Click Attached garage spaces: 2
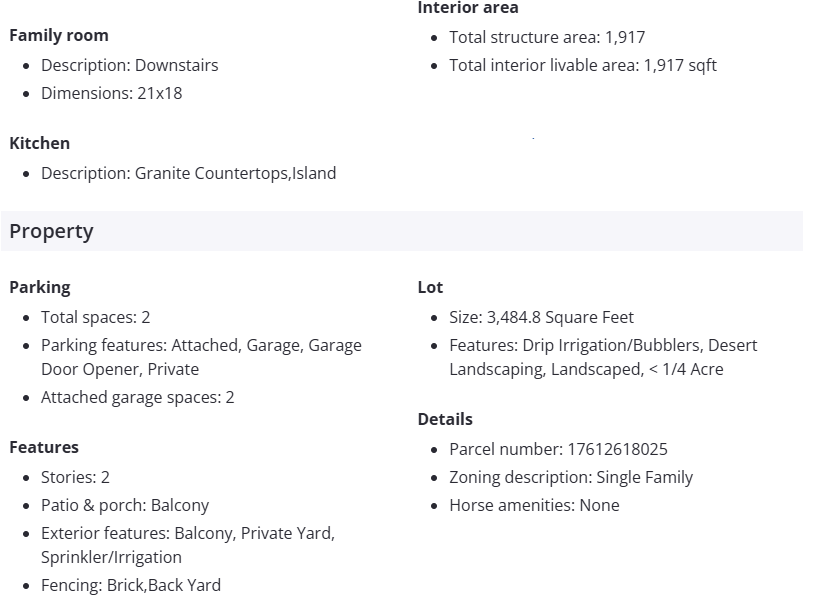Screen dimensions: 840x604 click(x=137, y=397)
